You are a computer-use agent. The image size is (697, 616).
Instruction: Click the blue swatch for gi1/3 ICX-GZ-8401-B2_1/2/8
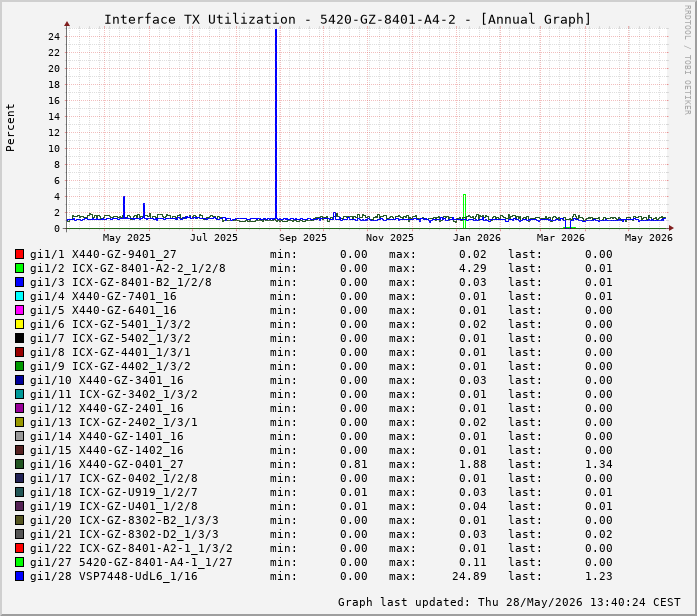[x=19, y=282]
